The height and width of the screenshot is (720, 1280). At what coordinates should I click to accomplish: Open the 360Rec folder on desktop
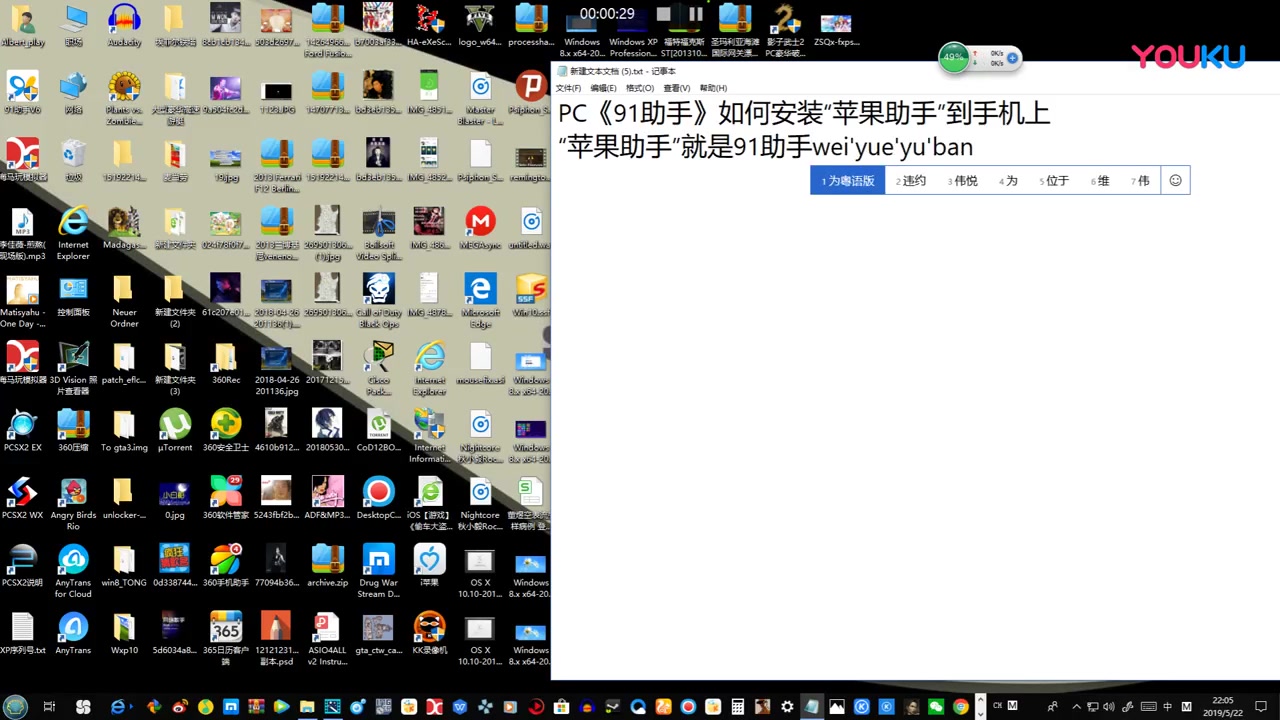pyautogui.click(x=226, y=363)
